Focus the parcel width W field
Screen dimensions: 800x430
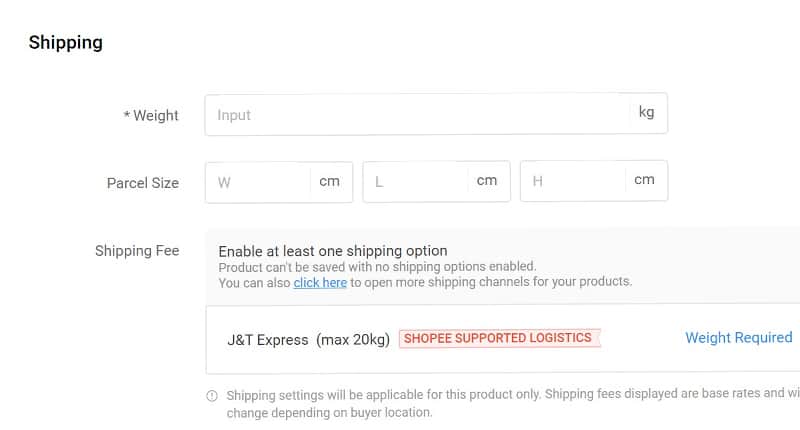(258, 182)
